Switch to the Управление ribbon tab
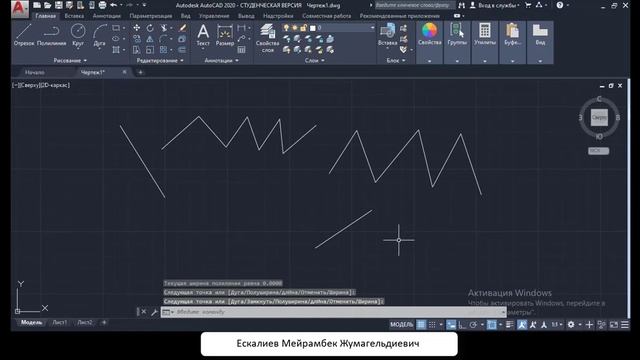Image resolution: width=640 pixels, height=360 pixels. 214,16
